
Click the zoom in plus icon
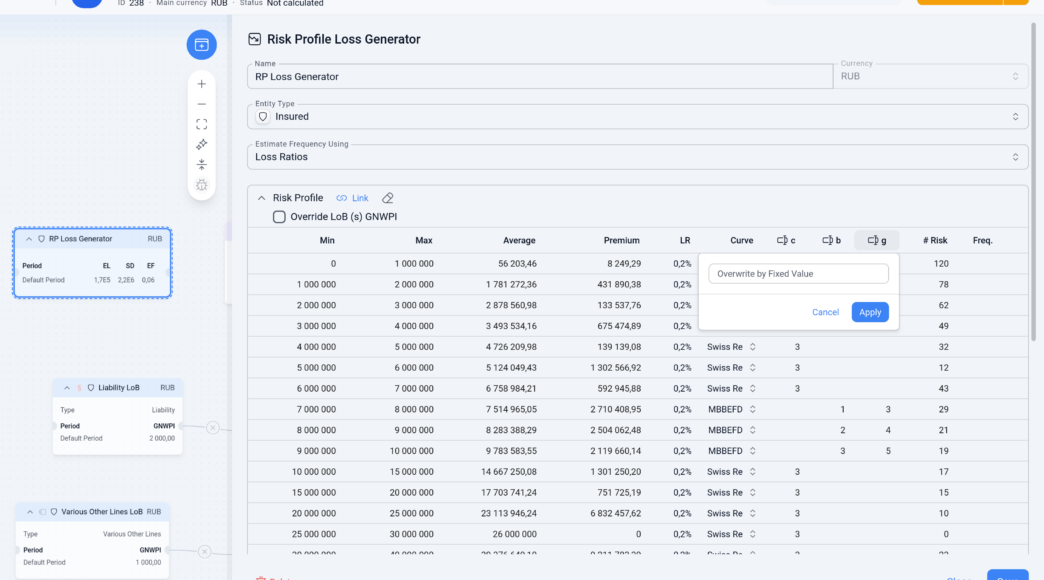click(202, 84)
